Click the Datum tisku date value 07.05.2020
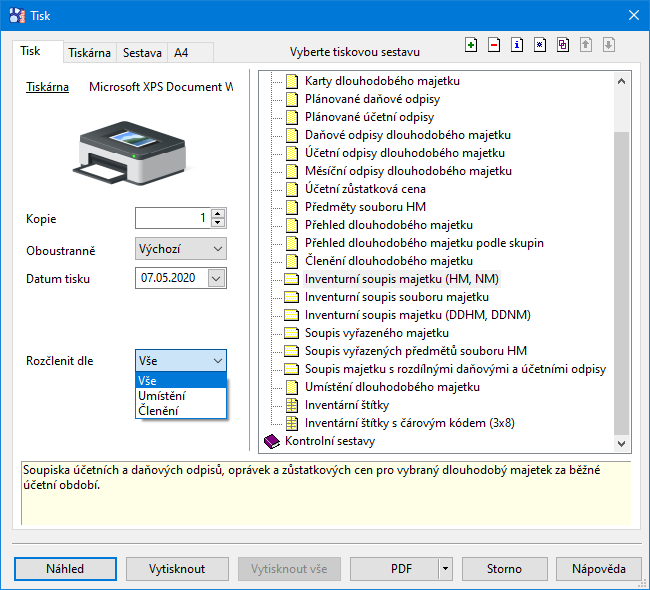The image size is (650, 590). tap(168, 278)
